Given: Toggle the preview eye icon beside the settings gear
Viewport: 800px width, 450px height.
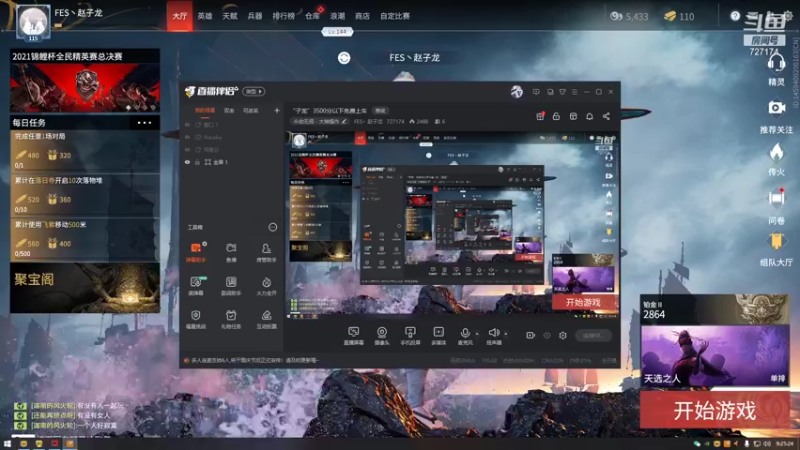Looking at the screenshot, I should (547, 335).
